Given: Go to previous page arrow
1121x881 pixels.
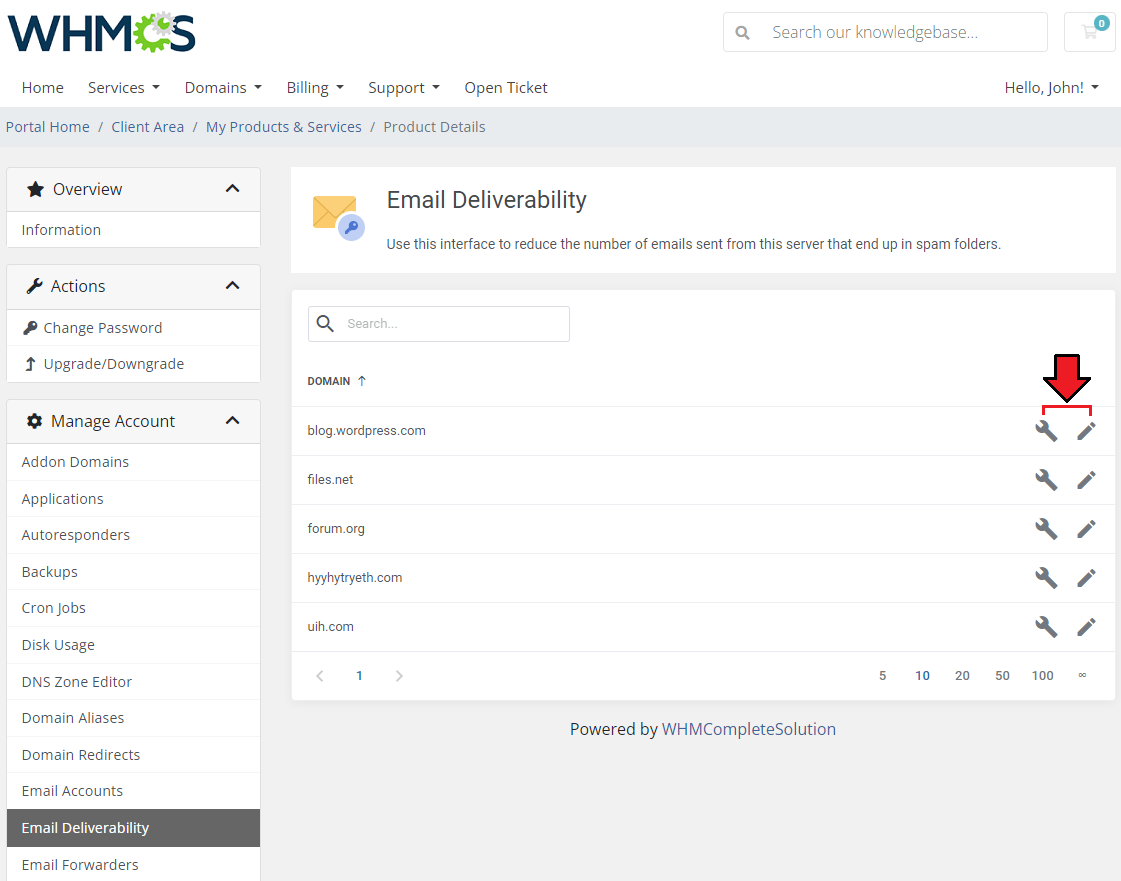Looking at the screenshot, I should (x=320, y=676).
